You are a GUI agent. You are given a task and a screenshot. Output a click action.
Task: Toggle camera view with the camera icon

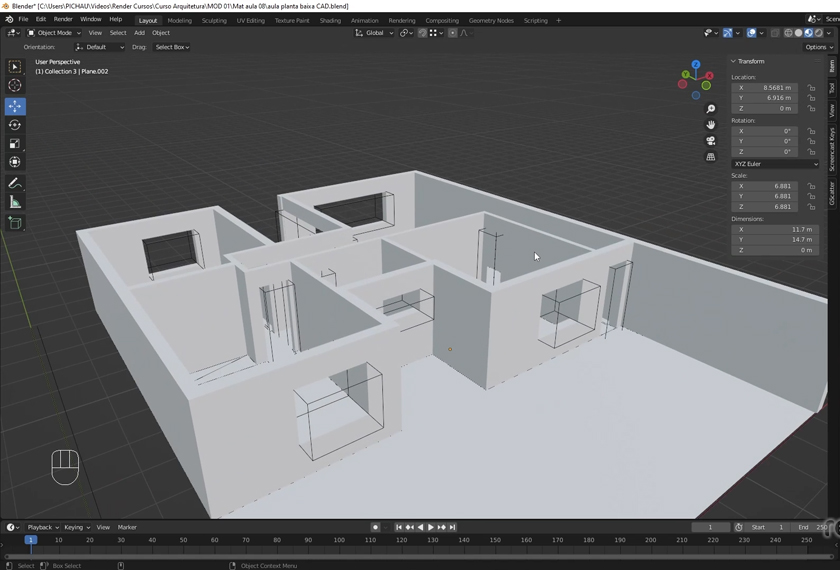coord(711,141)
